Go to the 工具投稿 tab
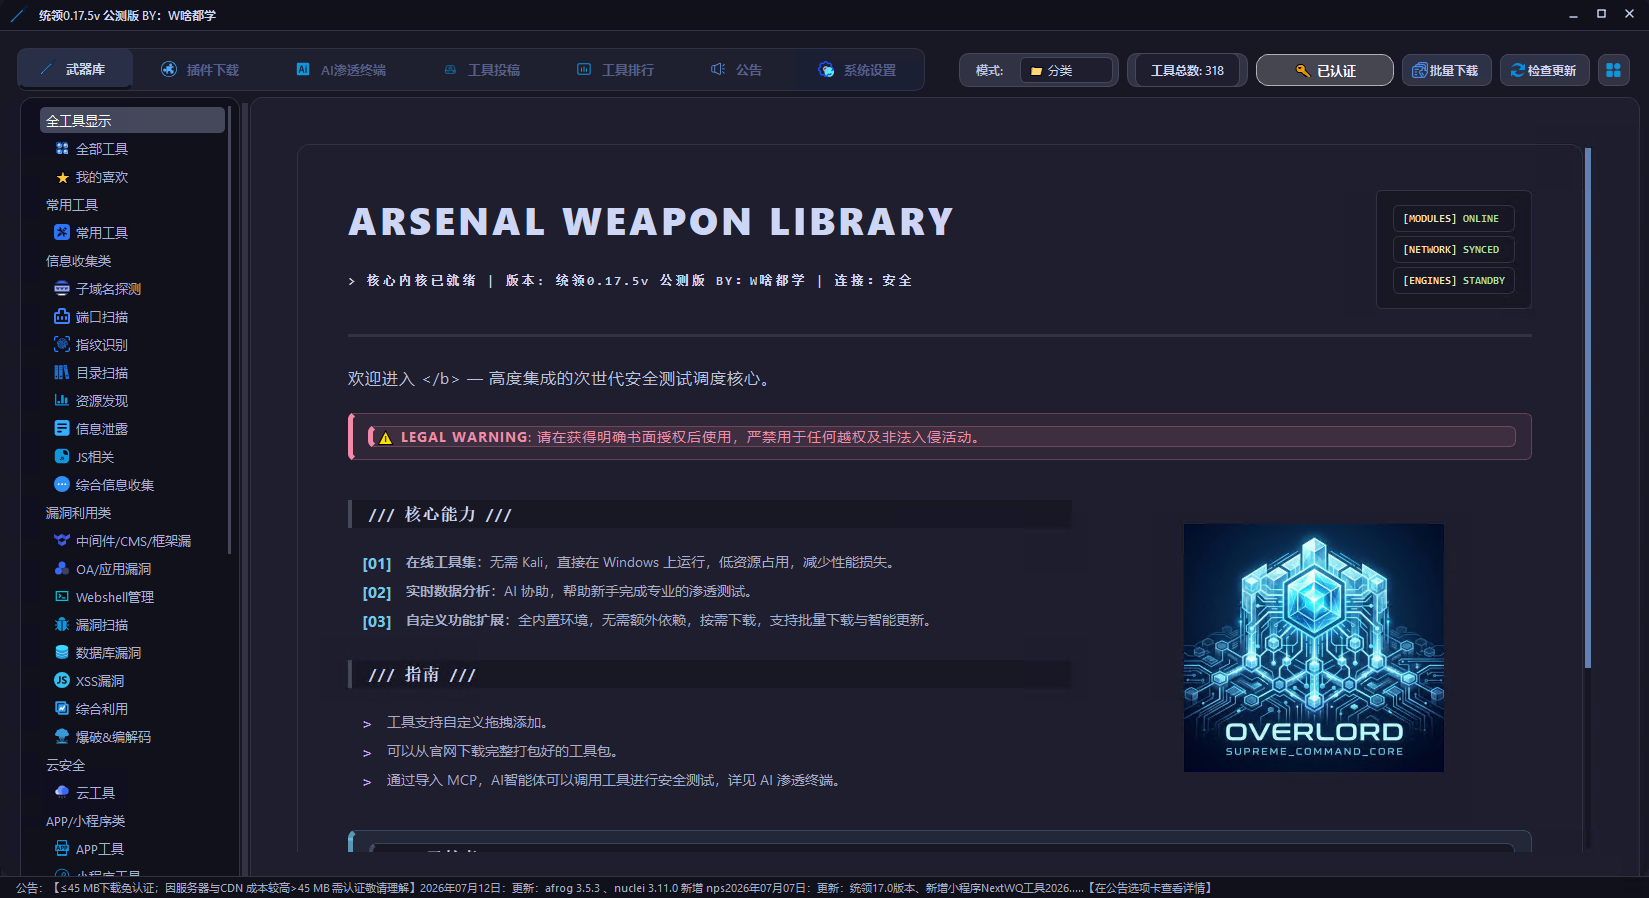The width and height of the screenshot is (1649, 898). coord(482,70)
